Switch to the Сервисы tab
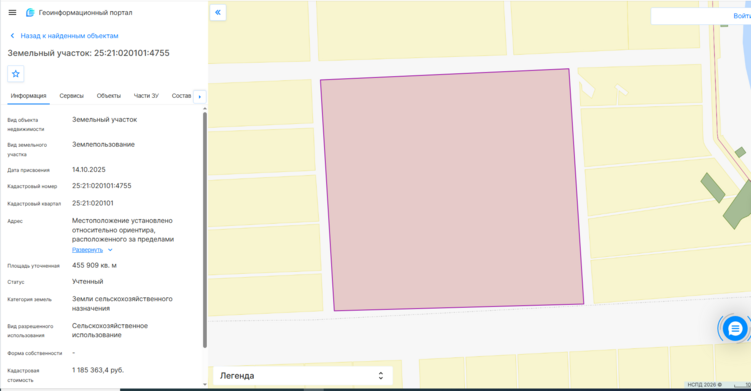751x391 pixels. tap(71, 96)
